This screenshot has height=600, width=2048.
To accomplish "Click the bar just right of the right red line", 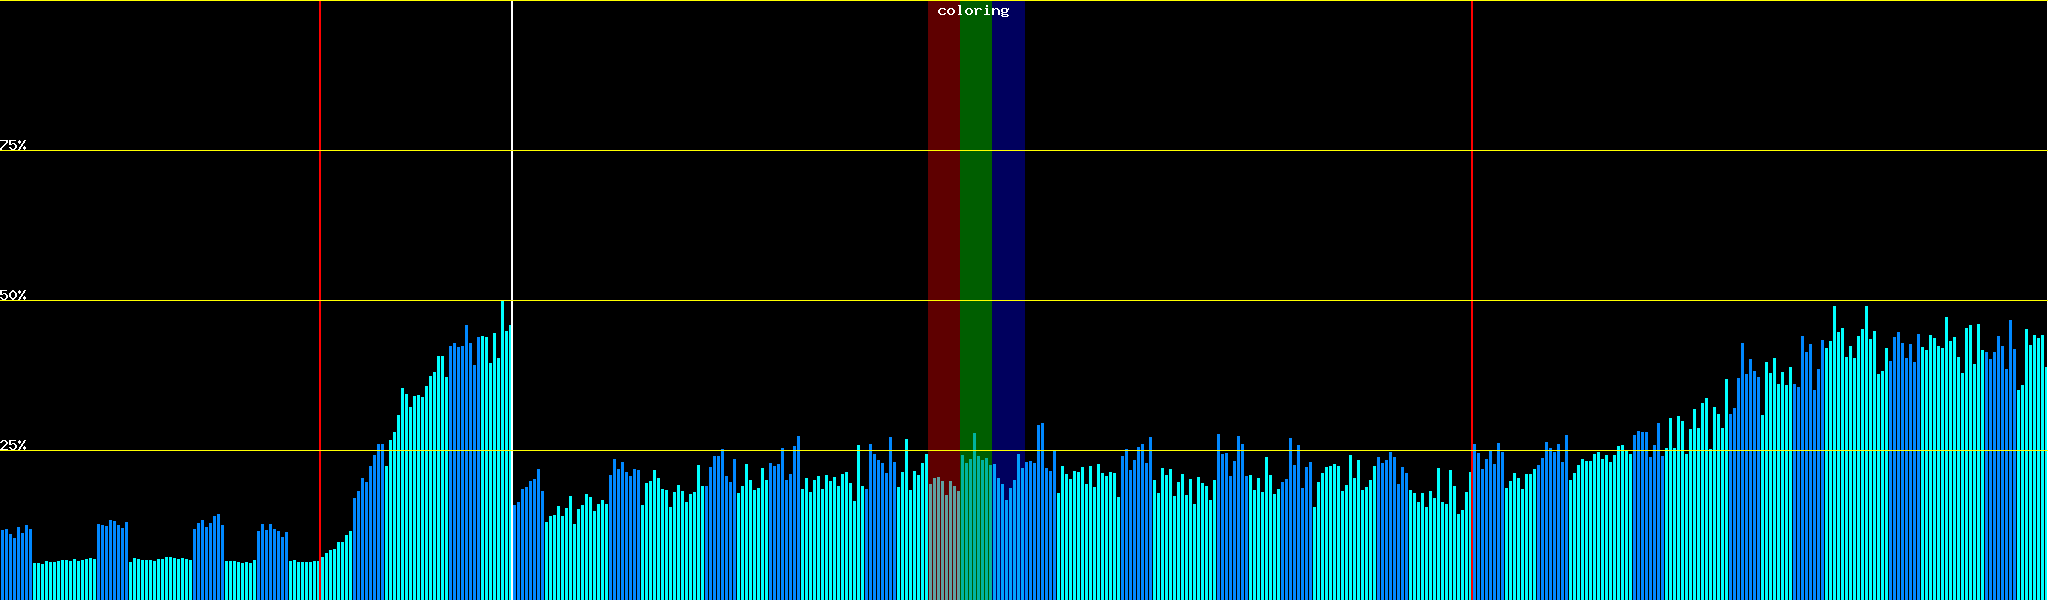I will coord(1476,522).
